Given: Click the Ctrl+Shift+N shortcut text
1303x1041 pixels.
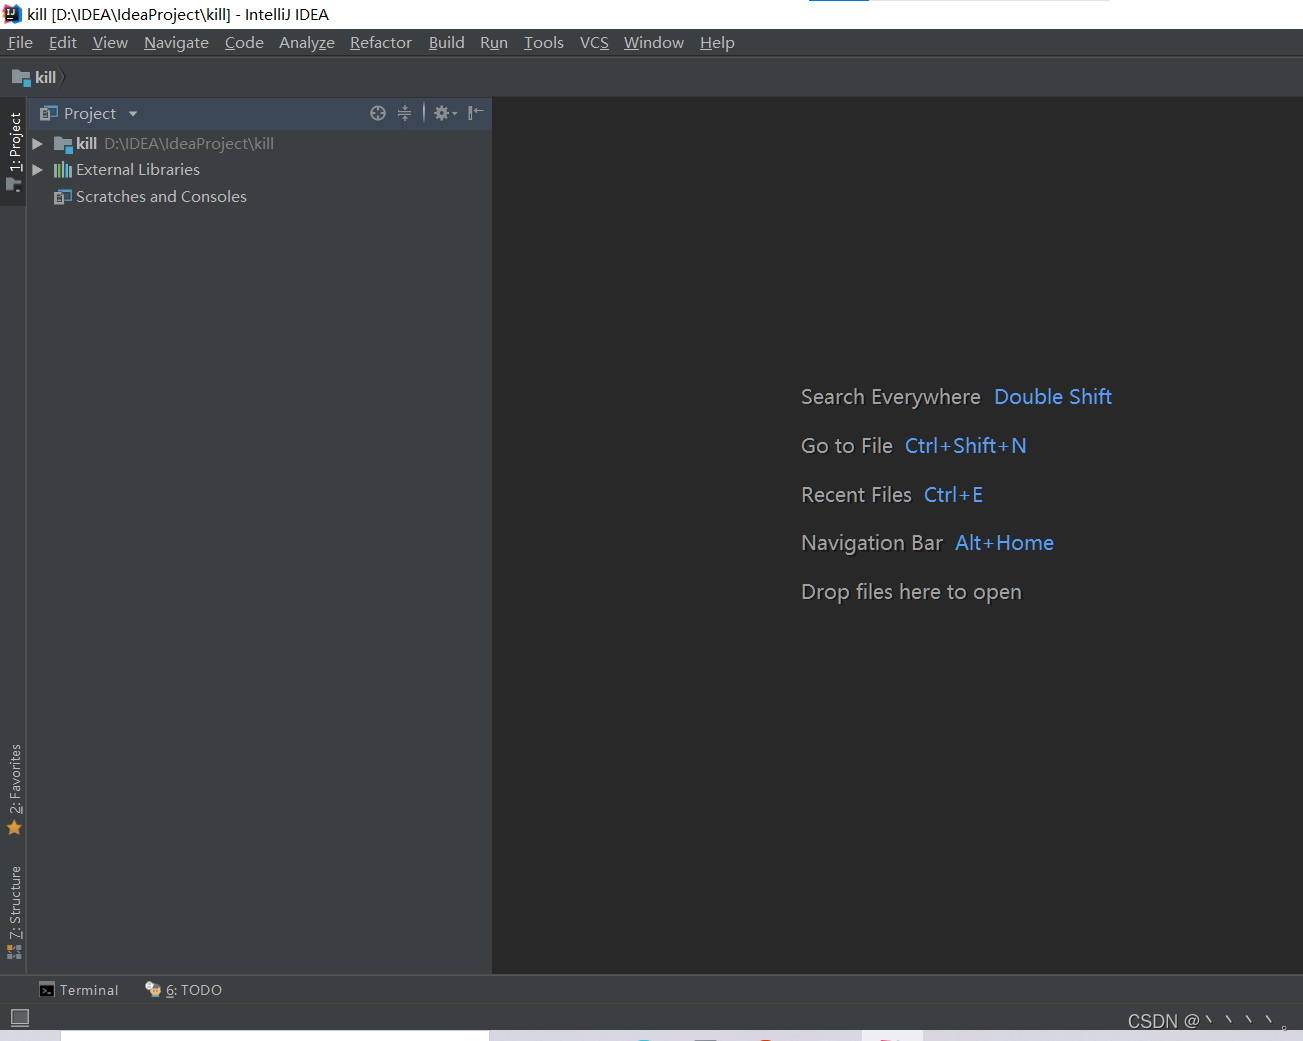Looking at the screenshot, I should coord(966,446).
